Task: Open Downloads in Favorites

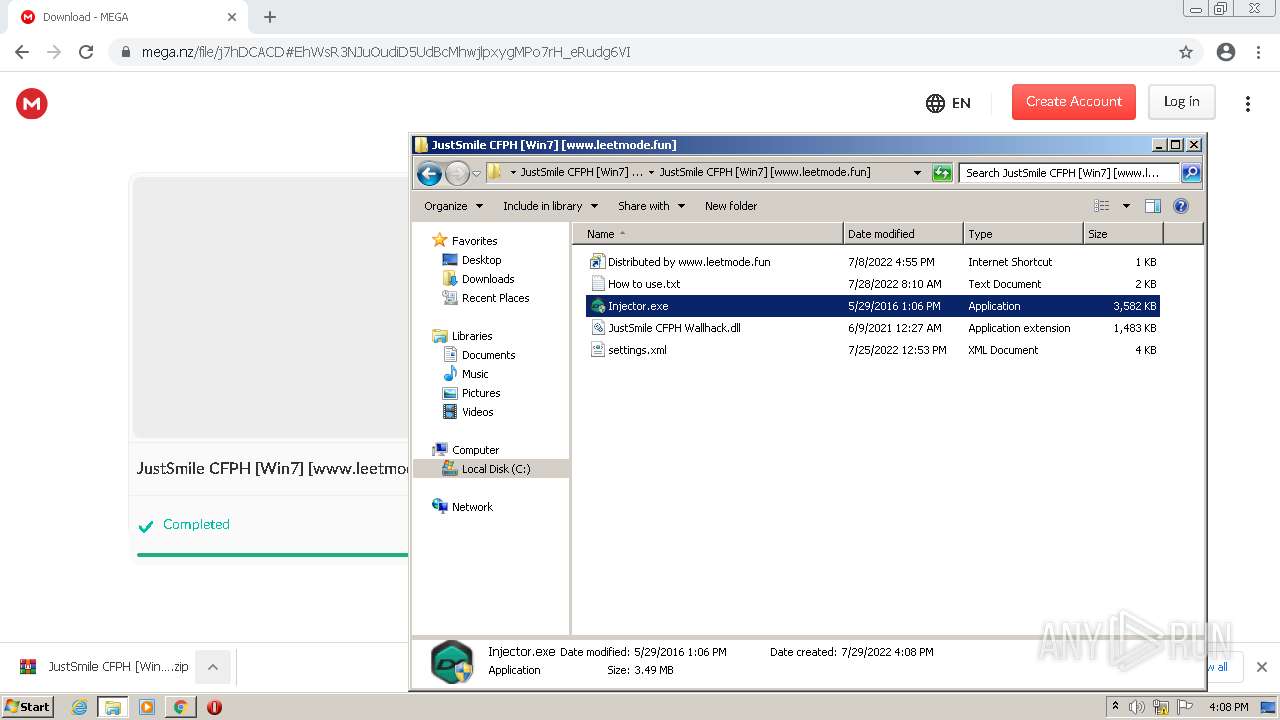Action: [x=478, y=279]
